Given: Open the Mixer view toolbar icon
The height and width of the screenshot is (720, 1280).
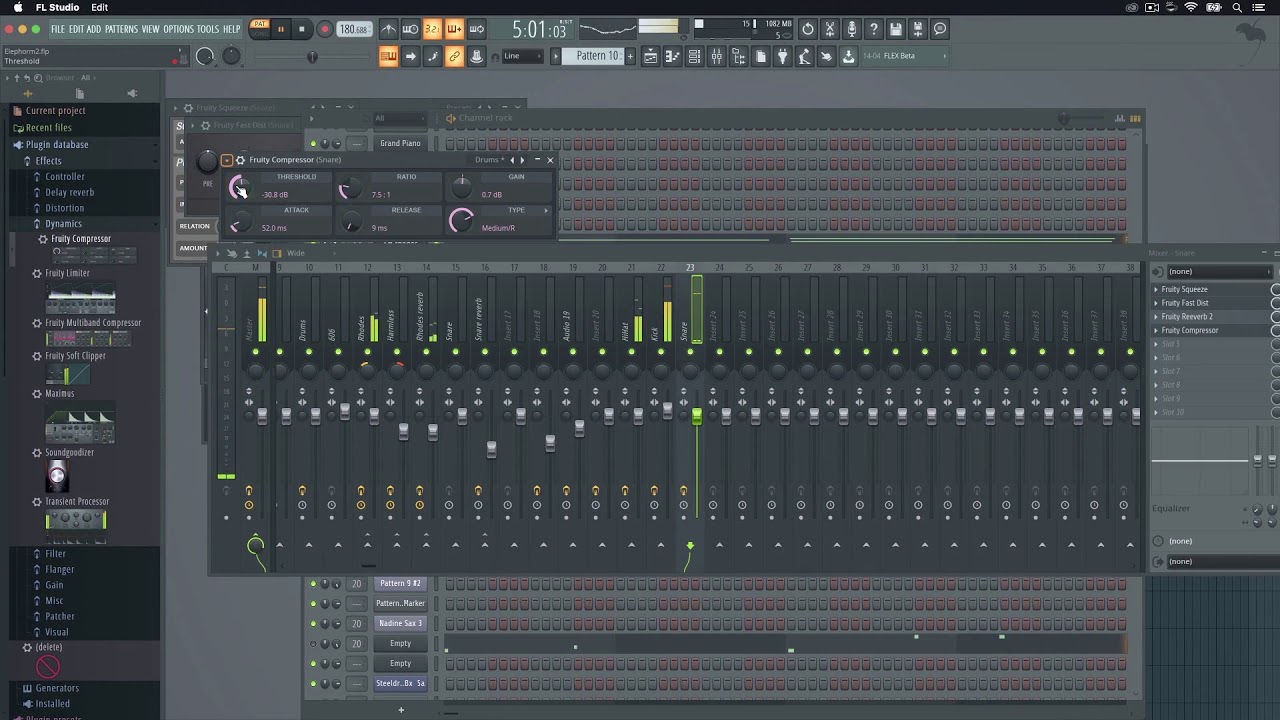Looking at the screenshot, I should 716,56.
